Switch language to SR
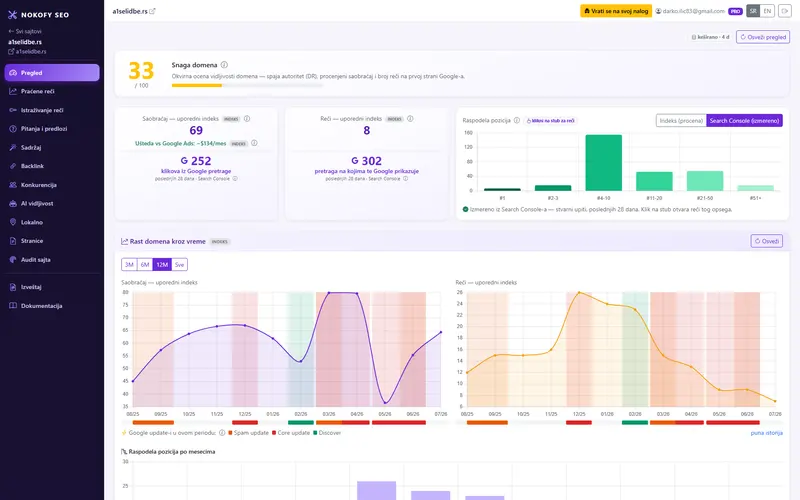This screenshot has height=500, width=800. (x=753, y=11)
